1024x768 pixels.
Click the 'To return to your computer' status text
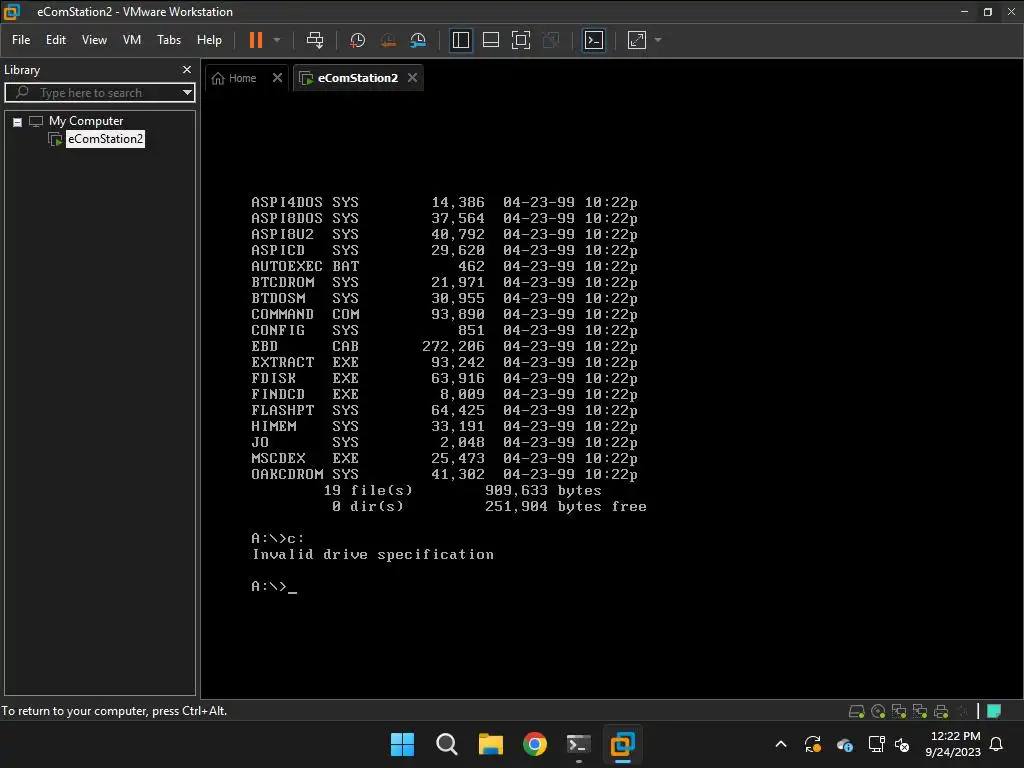pos(114,711)
